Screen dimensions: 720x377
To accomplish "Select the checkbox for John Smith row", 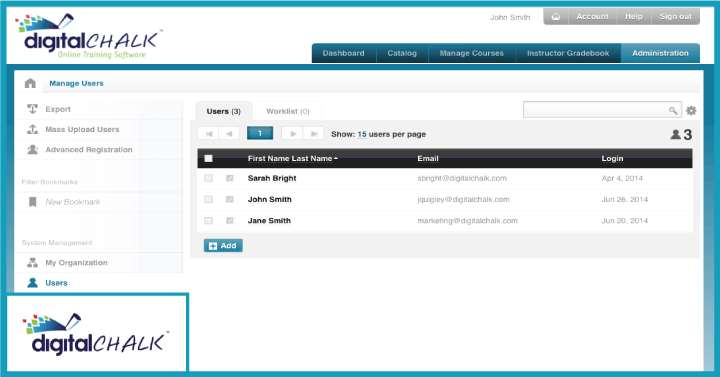I will (208, 199).
